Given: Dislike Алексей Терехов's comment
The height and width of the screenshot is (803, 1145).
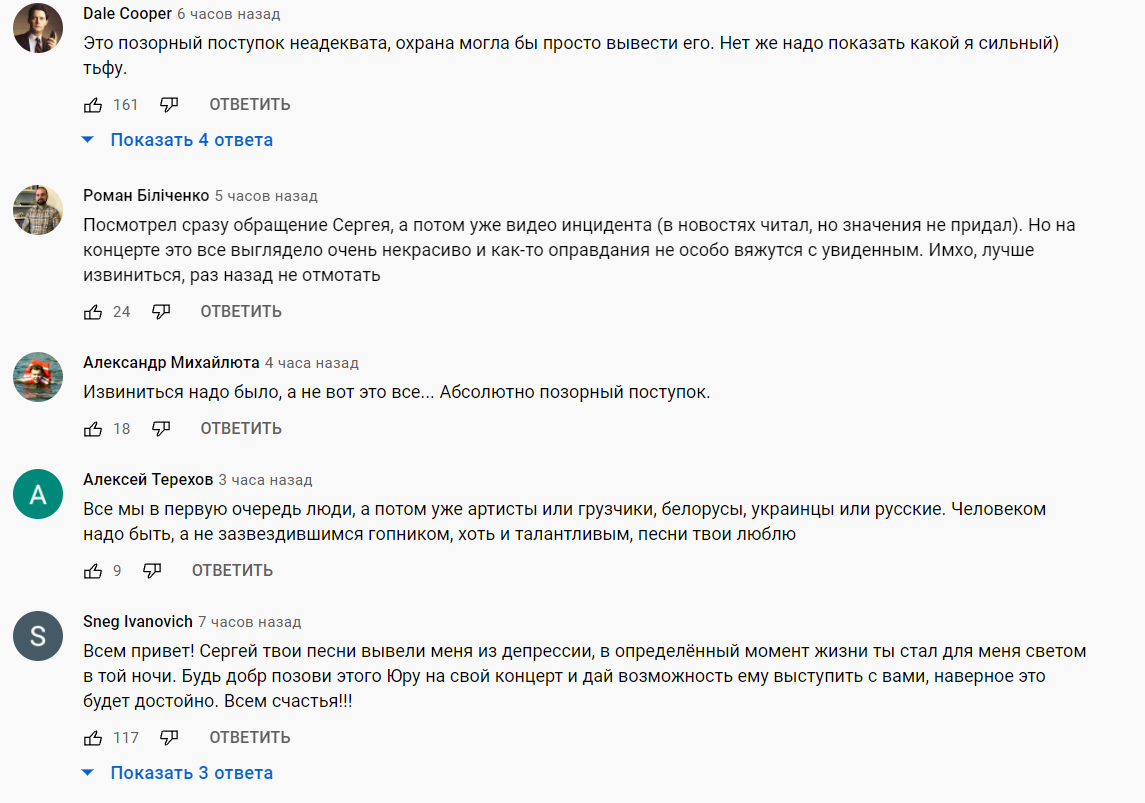Looking at the screenshot, I should [152, 571].
